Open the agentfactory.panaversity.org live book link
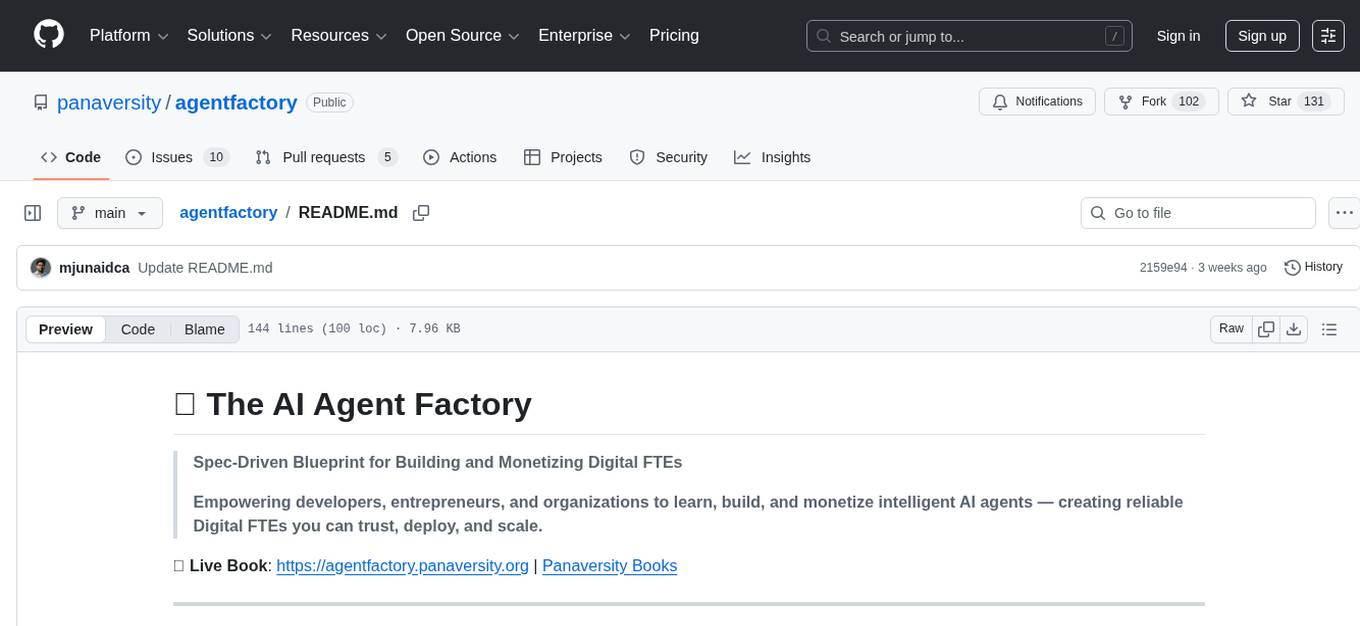The height and width of the screenshot is (626, 1360). pyautogui.click(x=402, y=565)
